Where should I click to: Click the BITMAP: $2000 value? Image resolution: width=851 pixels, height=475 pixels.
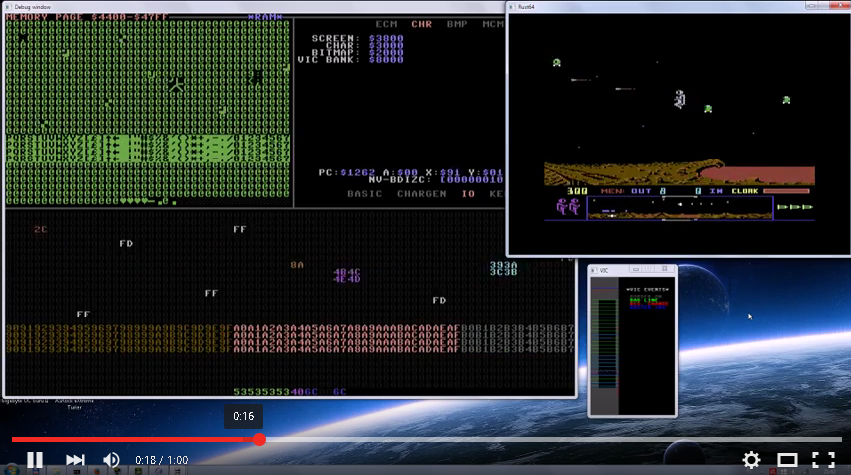(x=386, y=53)
